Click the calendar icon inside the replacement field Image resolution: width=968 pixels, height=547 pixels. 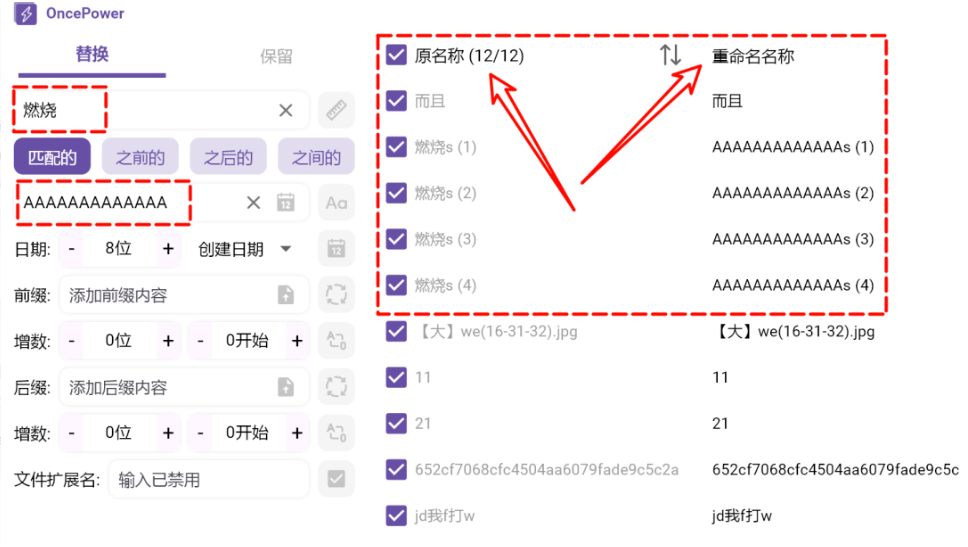pyautogui.click(x=285, y=203)
